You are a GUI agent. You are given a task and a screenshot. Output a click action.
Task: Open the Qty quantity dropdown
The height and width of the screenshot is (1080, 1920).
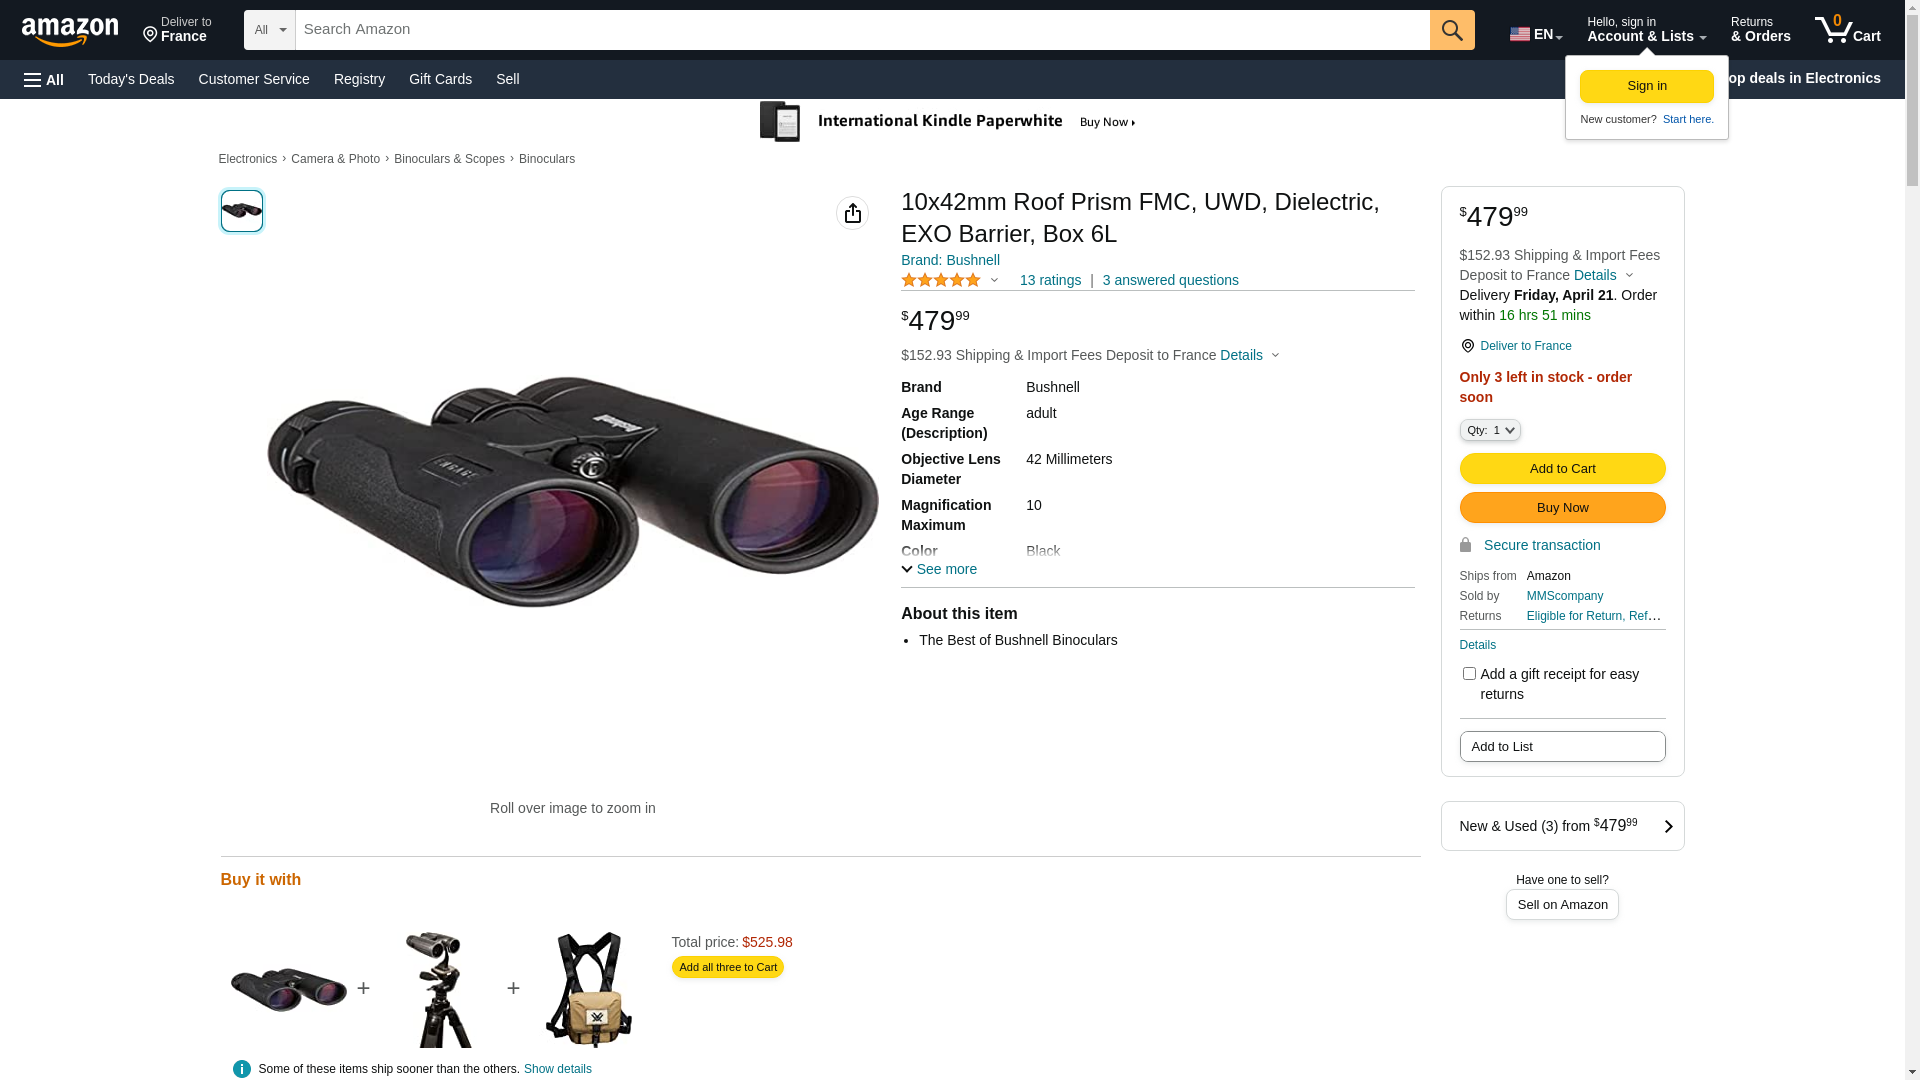point(1490,430)
